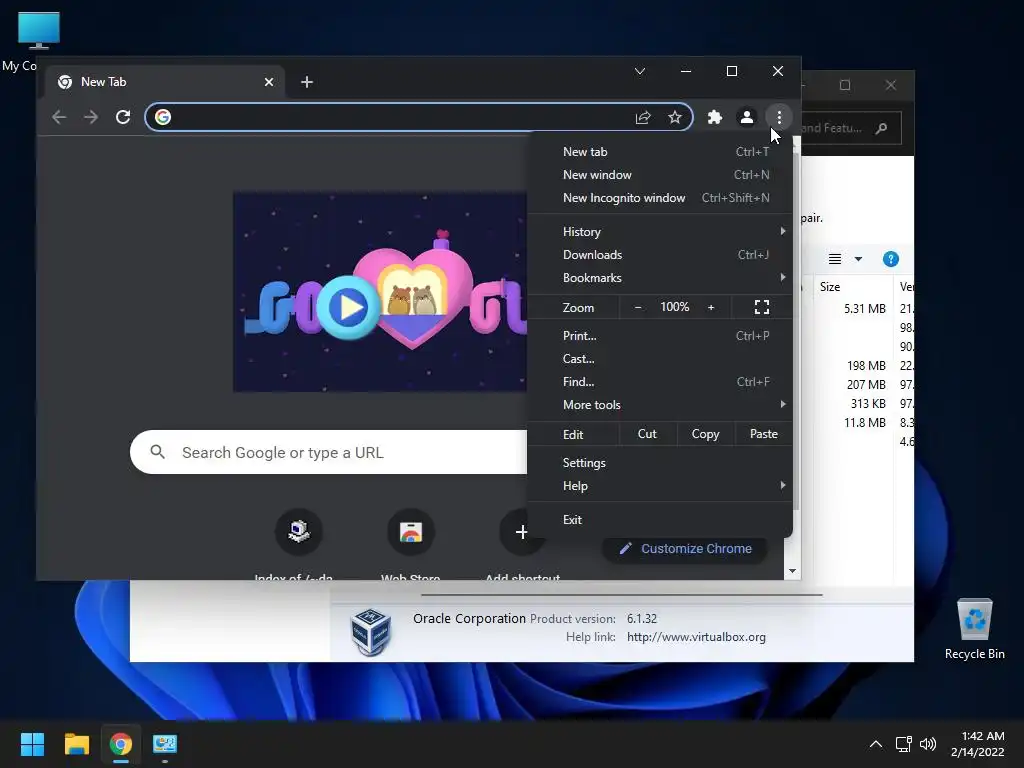Click Chrome page scrollbar down arrow
This screenshot has width=1024, height=768.
pos(792,571)
